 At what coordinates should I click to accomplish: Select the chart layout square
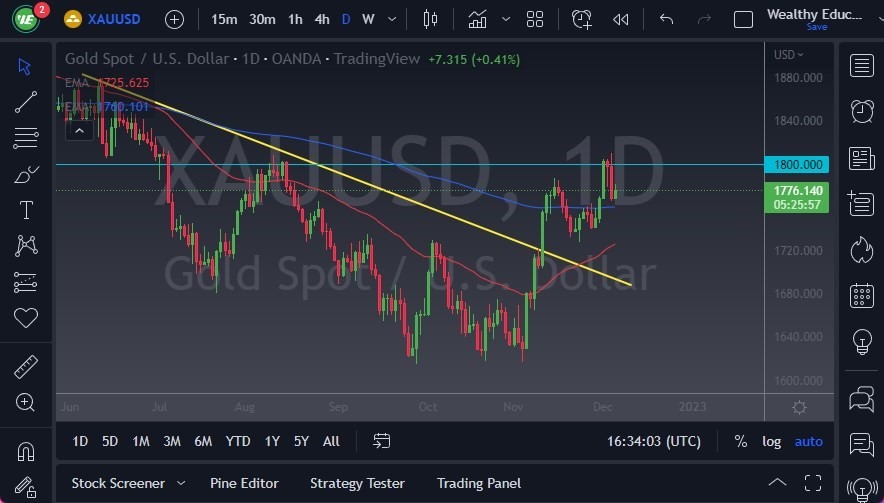(x=743, y=20)
